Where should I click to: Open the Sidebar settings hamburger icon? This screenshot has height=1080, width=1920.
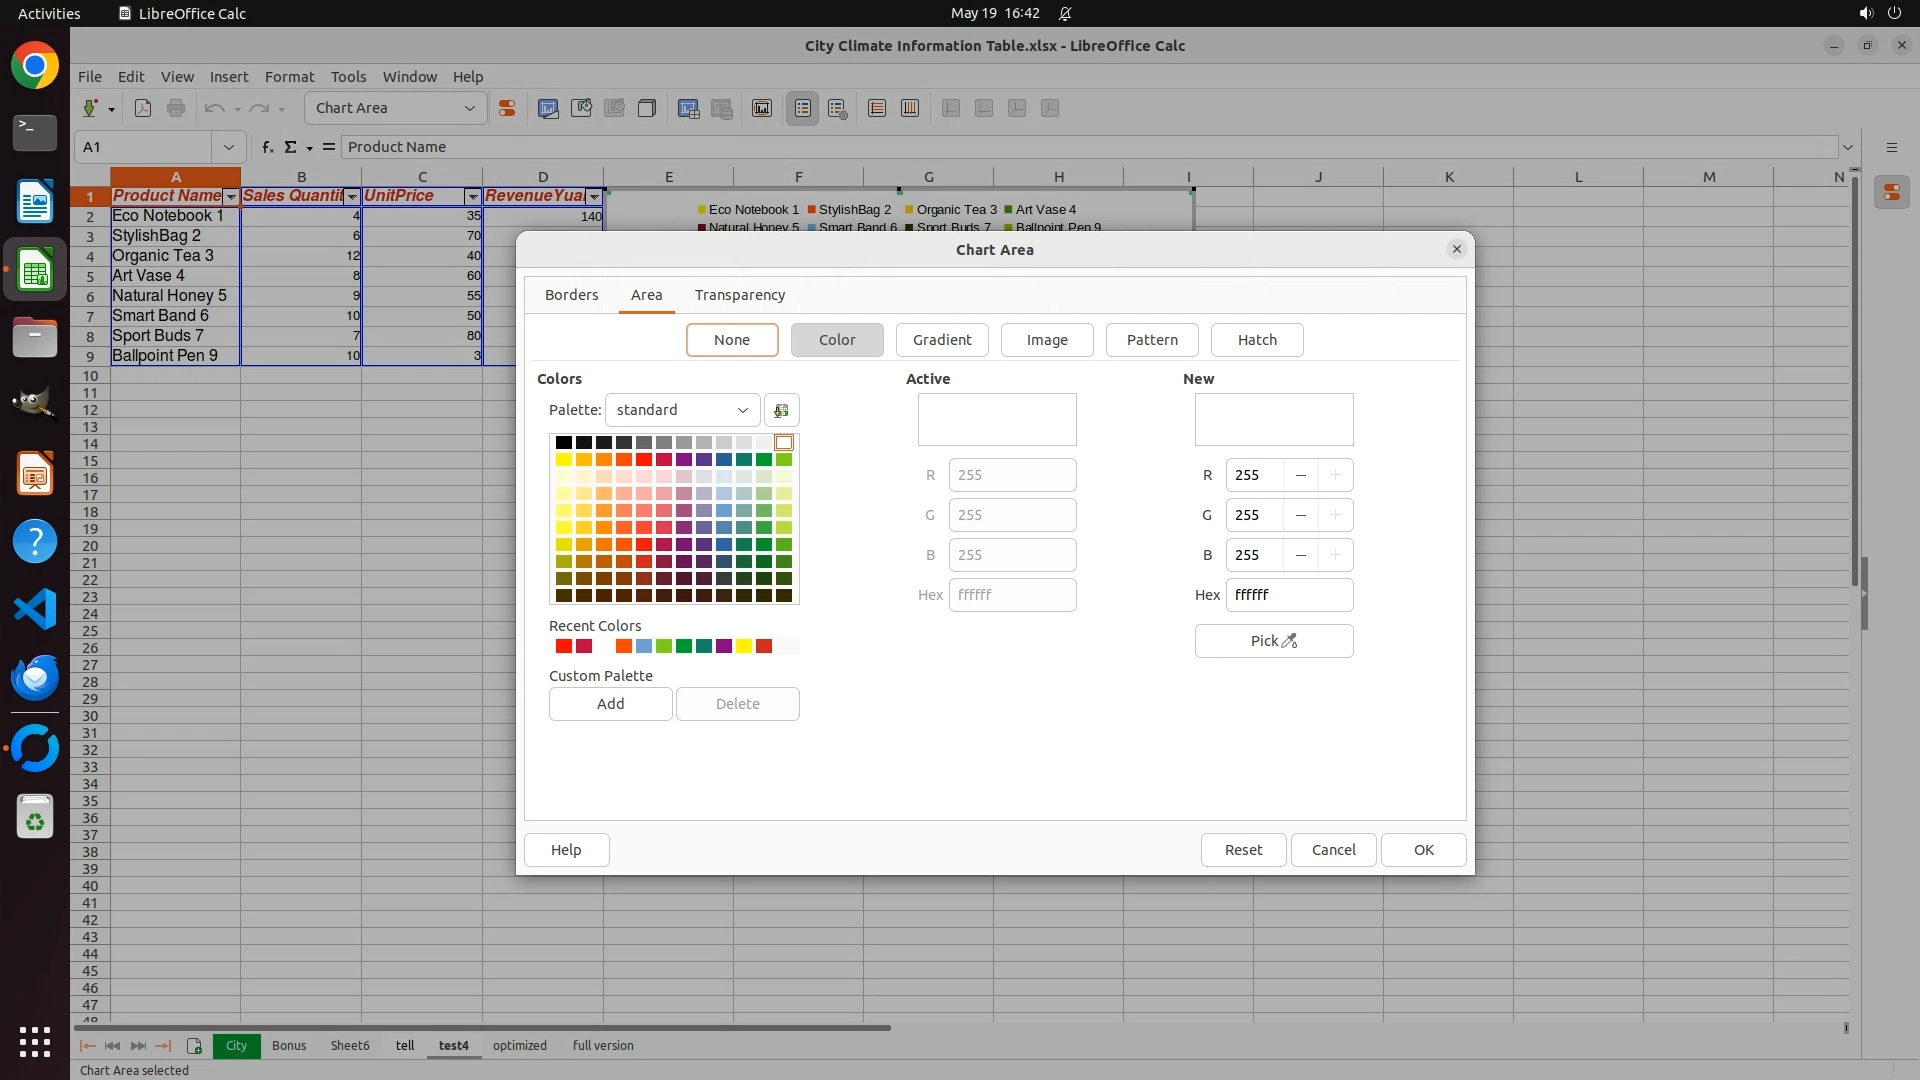(1891, 147)
